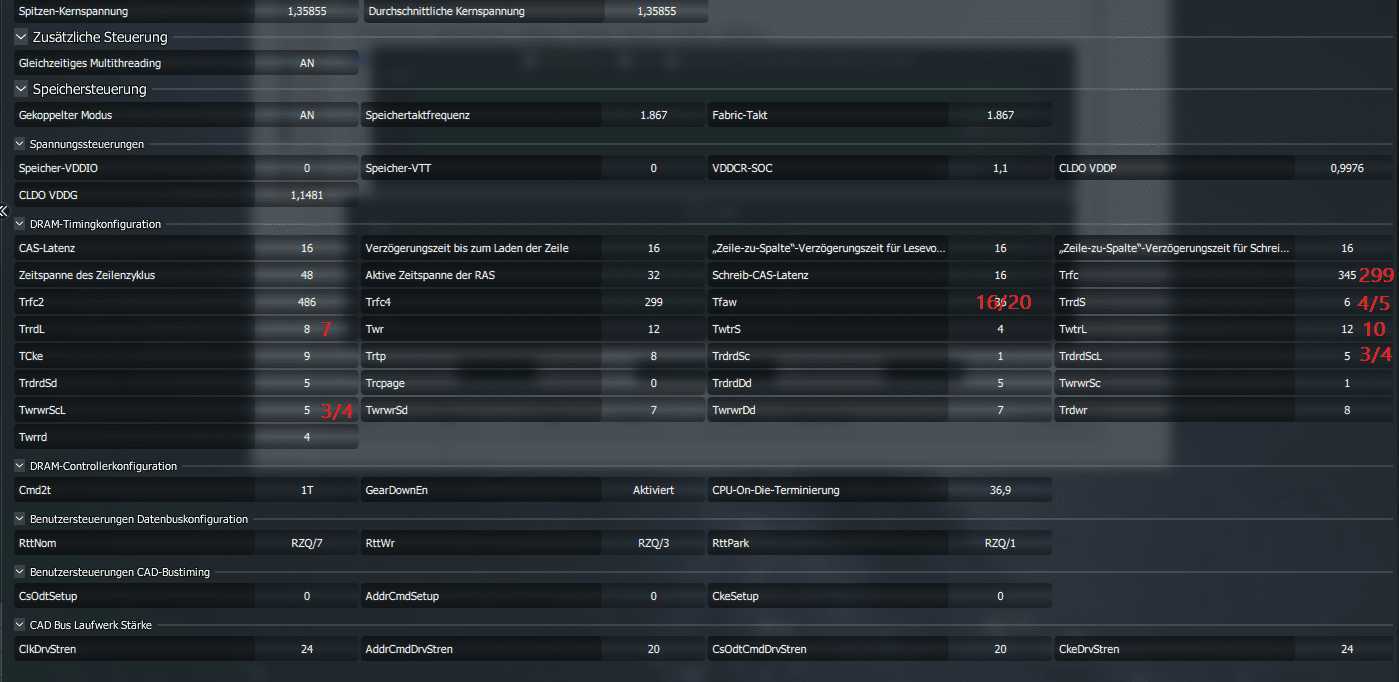Screen dimensions: 1399x682
Task: Collapse Benutzersteuerungen CAD-Bustiming section
Action: [20, 572]
